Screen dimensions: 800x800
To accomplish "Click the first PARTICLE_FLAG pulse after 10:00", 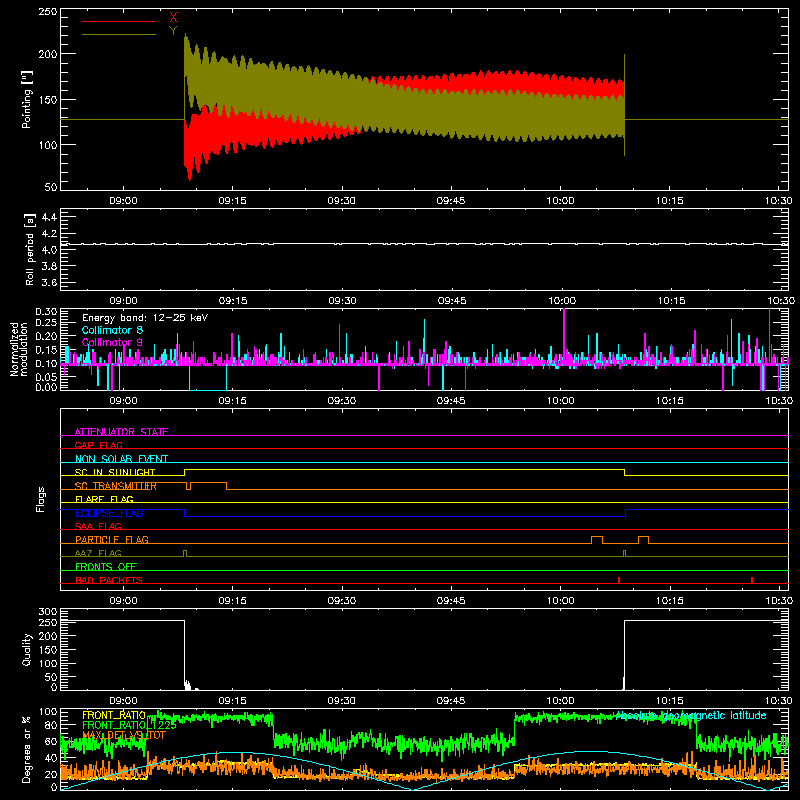I will [597, 540].
